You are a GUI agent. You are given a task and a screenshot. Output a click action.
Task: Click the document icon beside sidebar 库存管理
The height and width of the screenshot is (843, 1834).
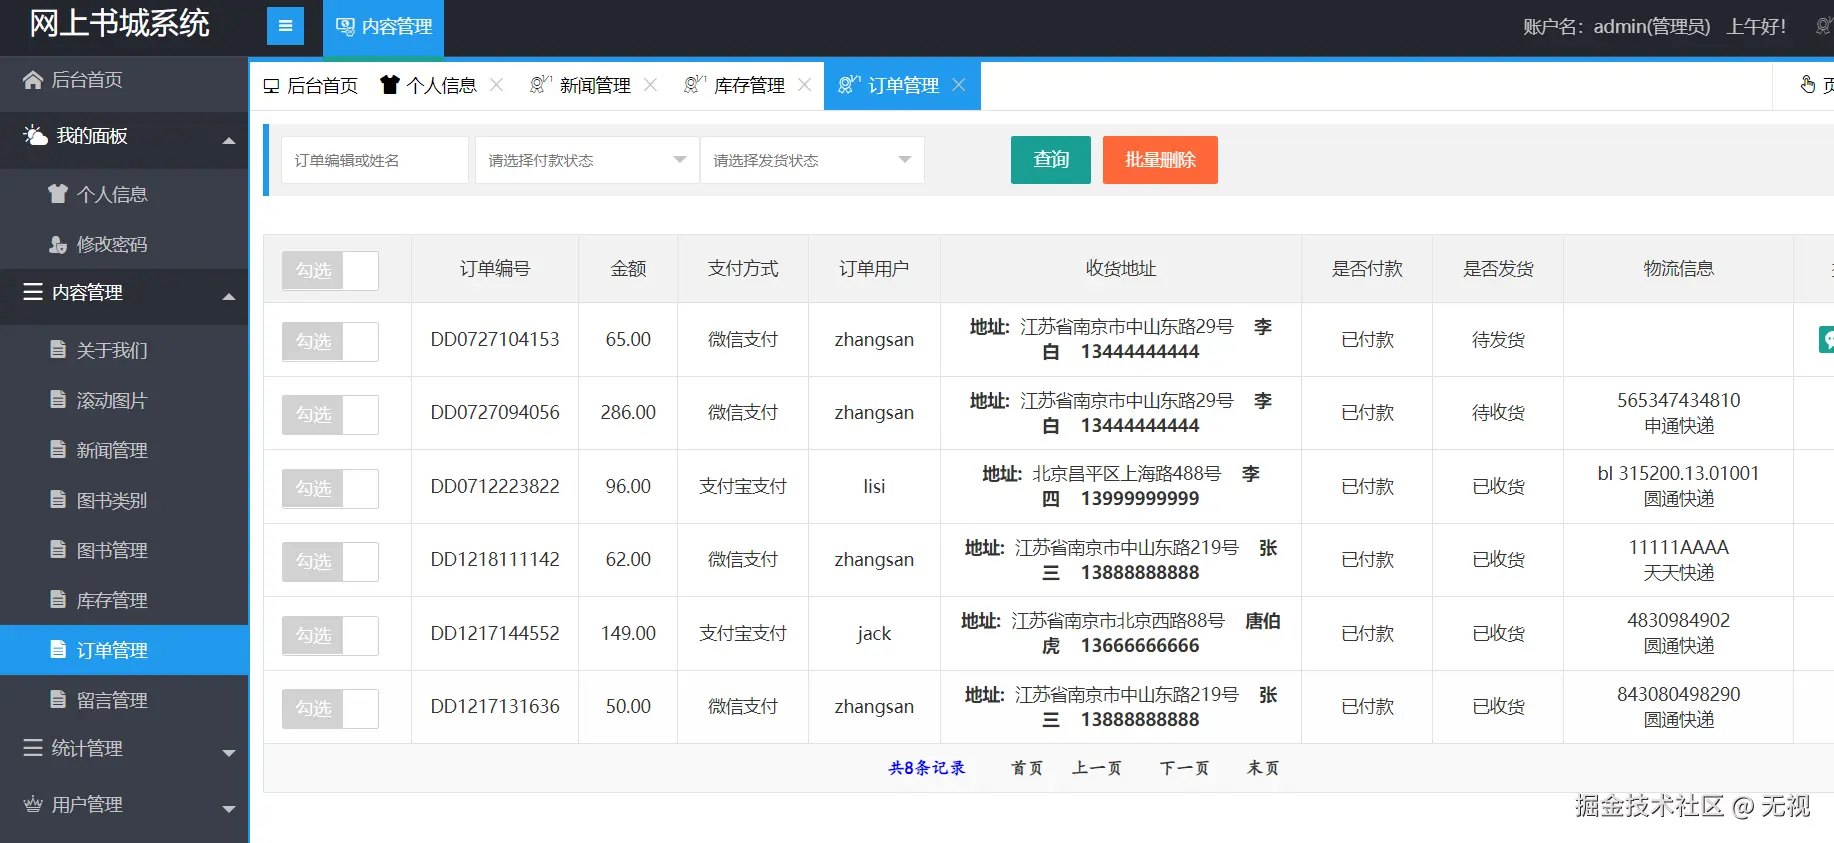pos(58,600)
